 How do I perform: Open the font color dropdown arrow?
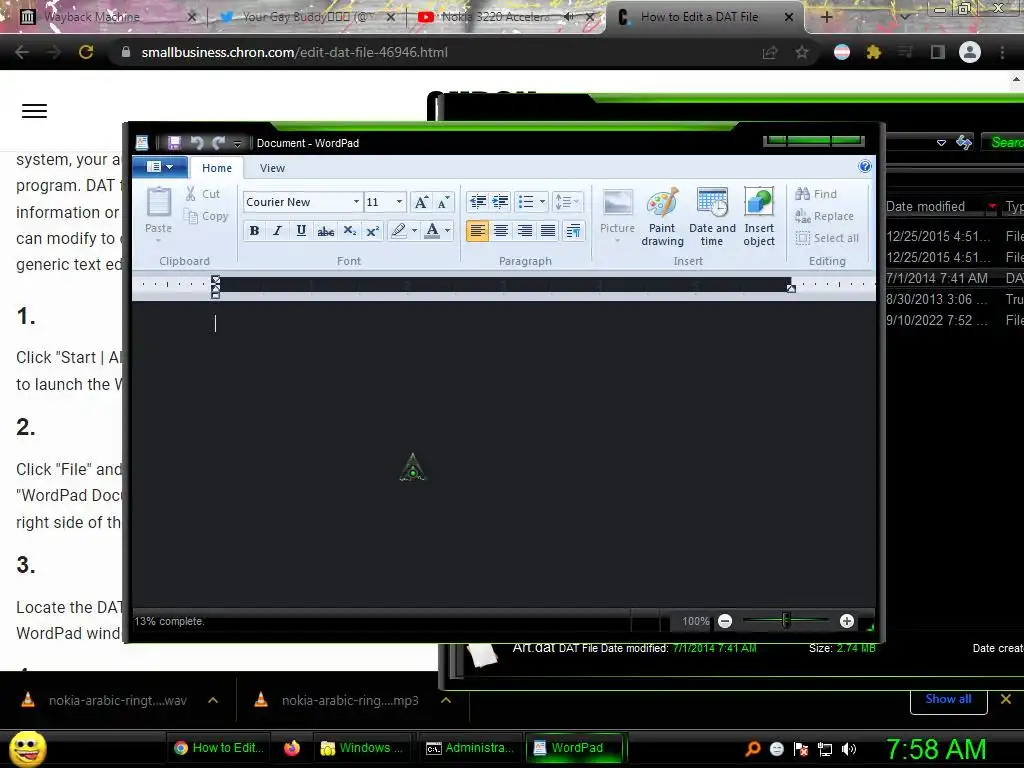point(447,231)
